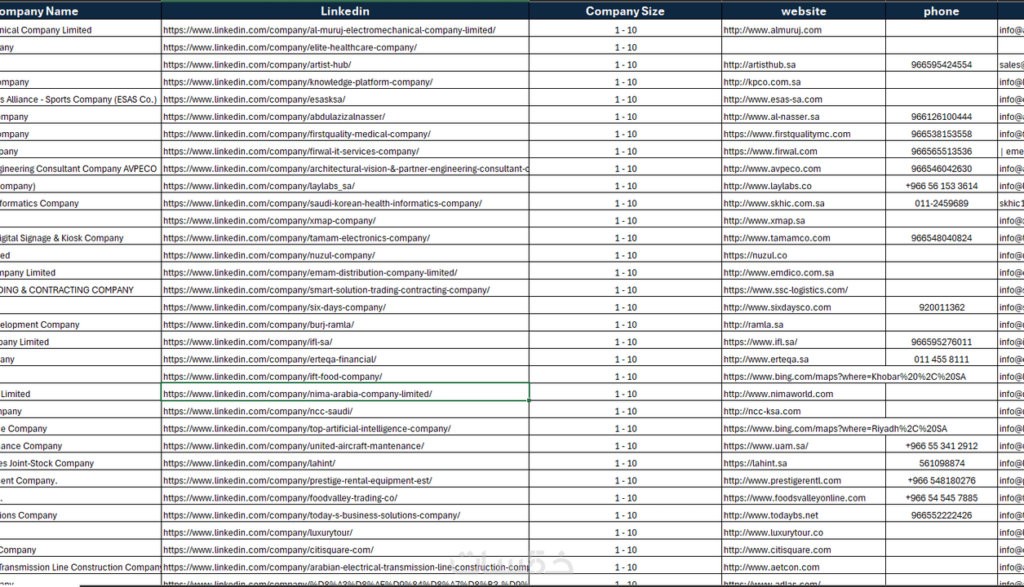Click the artist-hub LinkedIn URL cell
This screenshot has height=587, width=1024.
pos(345,65)
